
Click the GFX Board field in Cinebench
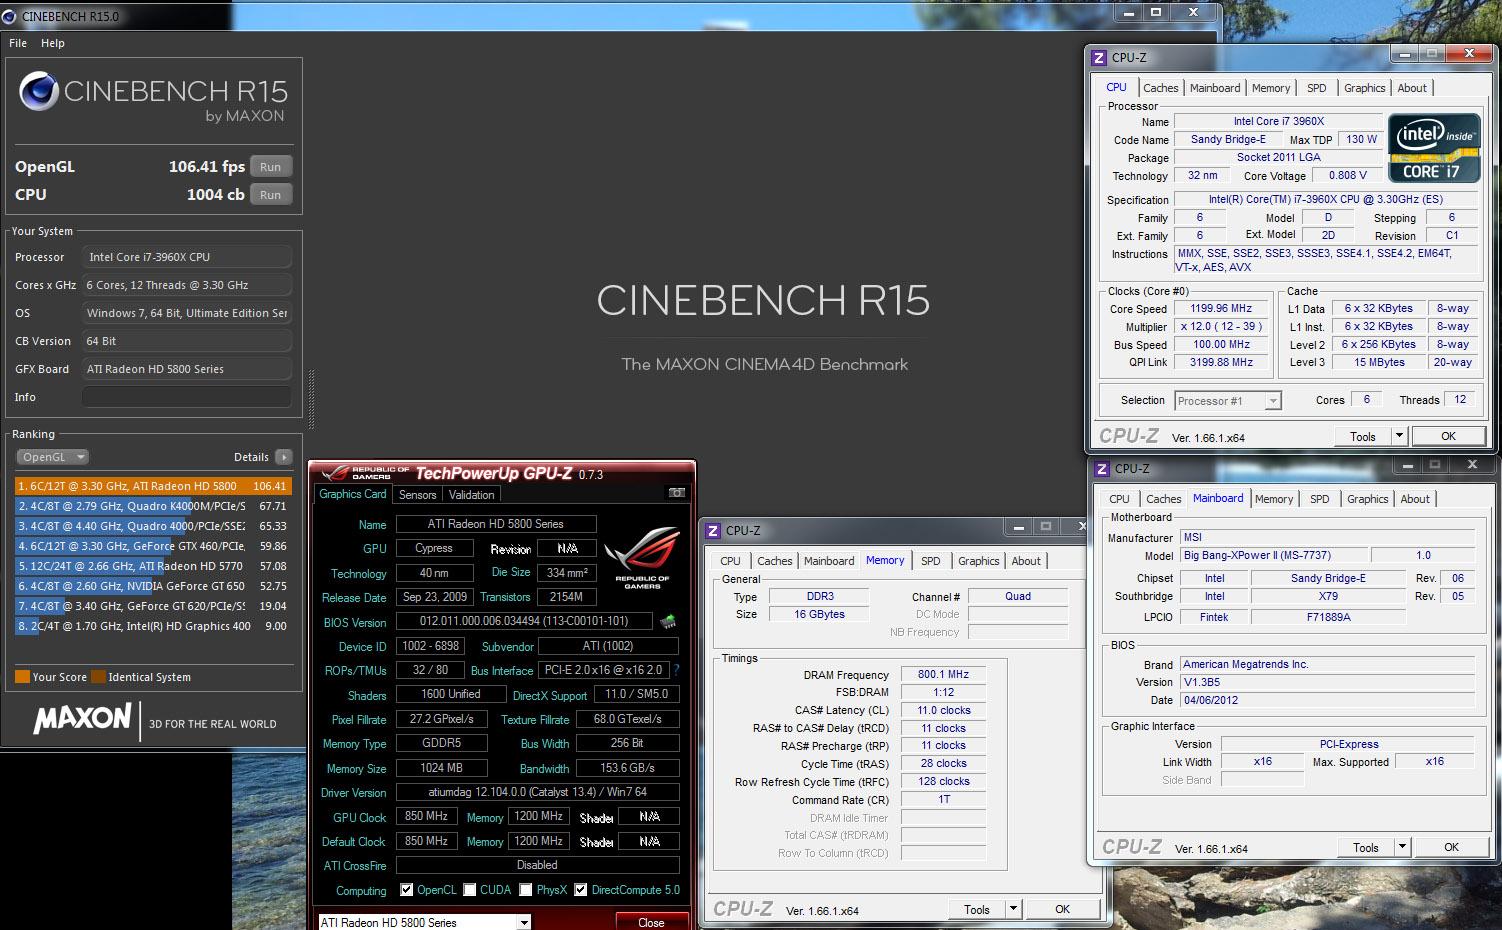pos(186,369)
